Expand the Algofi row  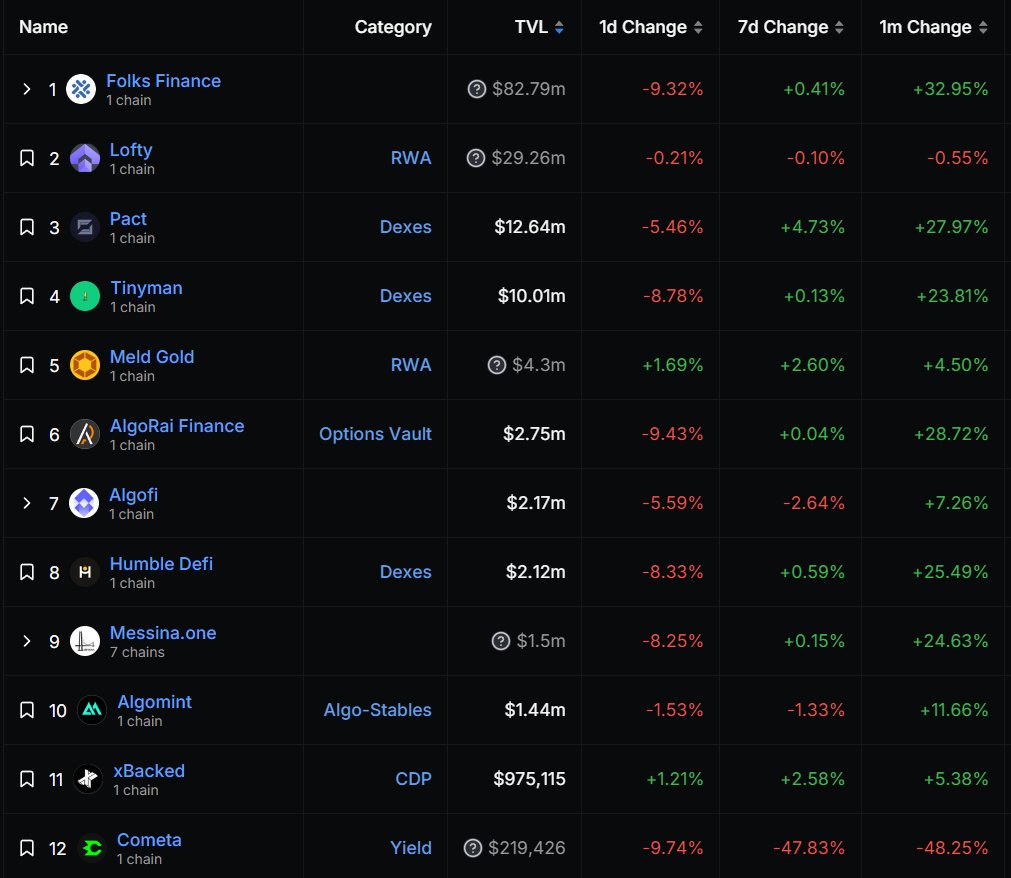26,503
